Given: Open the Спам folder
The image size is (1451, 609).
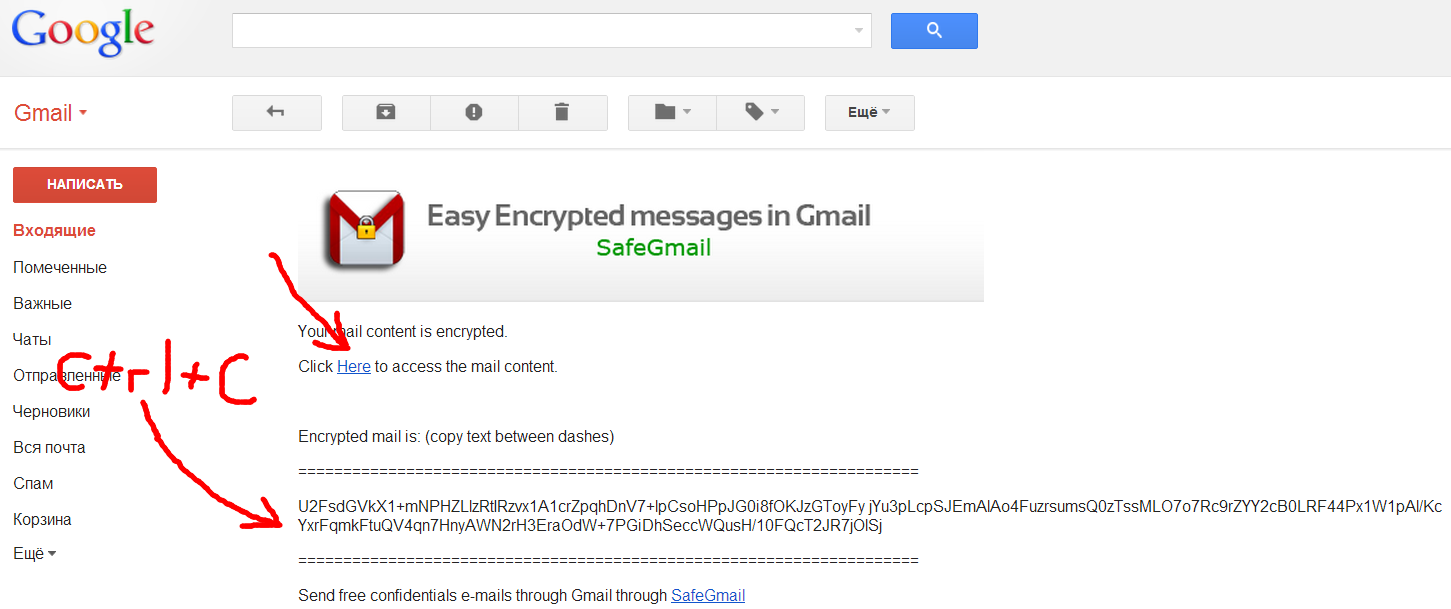Looking at the screenshot, I should [33, 484].
